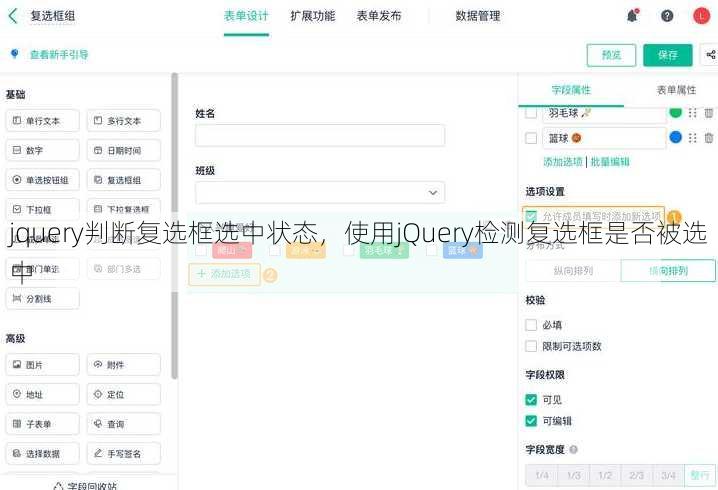Edit the 篮球 option name field
The image size is (718, 490).
coord(604,138)
